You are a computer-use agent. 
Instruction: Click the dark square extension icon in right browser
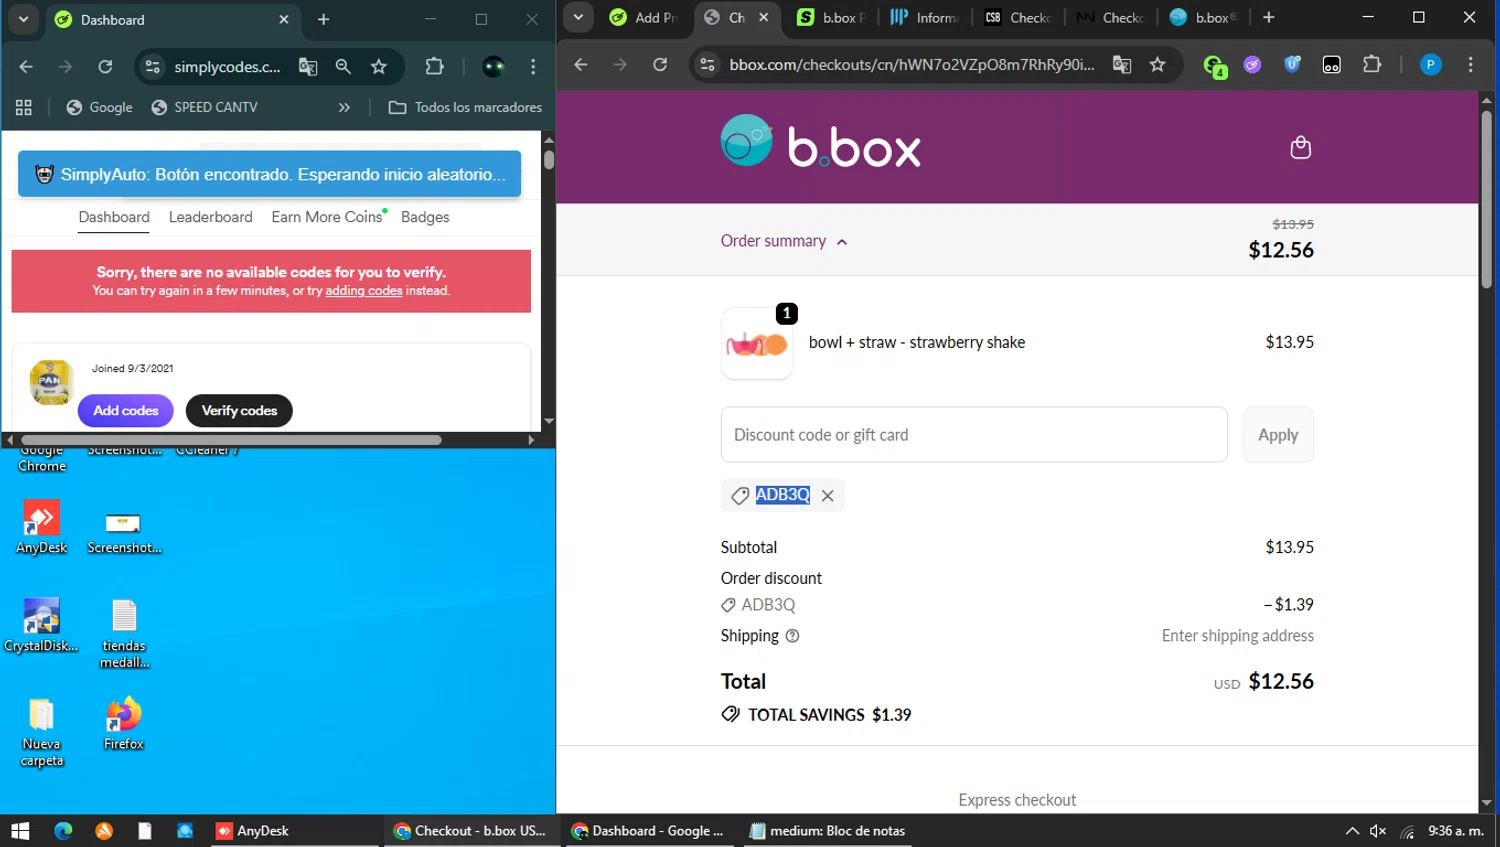pyautogui.click(x=1332, y=65)
